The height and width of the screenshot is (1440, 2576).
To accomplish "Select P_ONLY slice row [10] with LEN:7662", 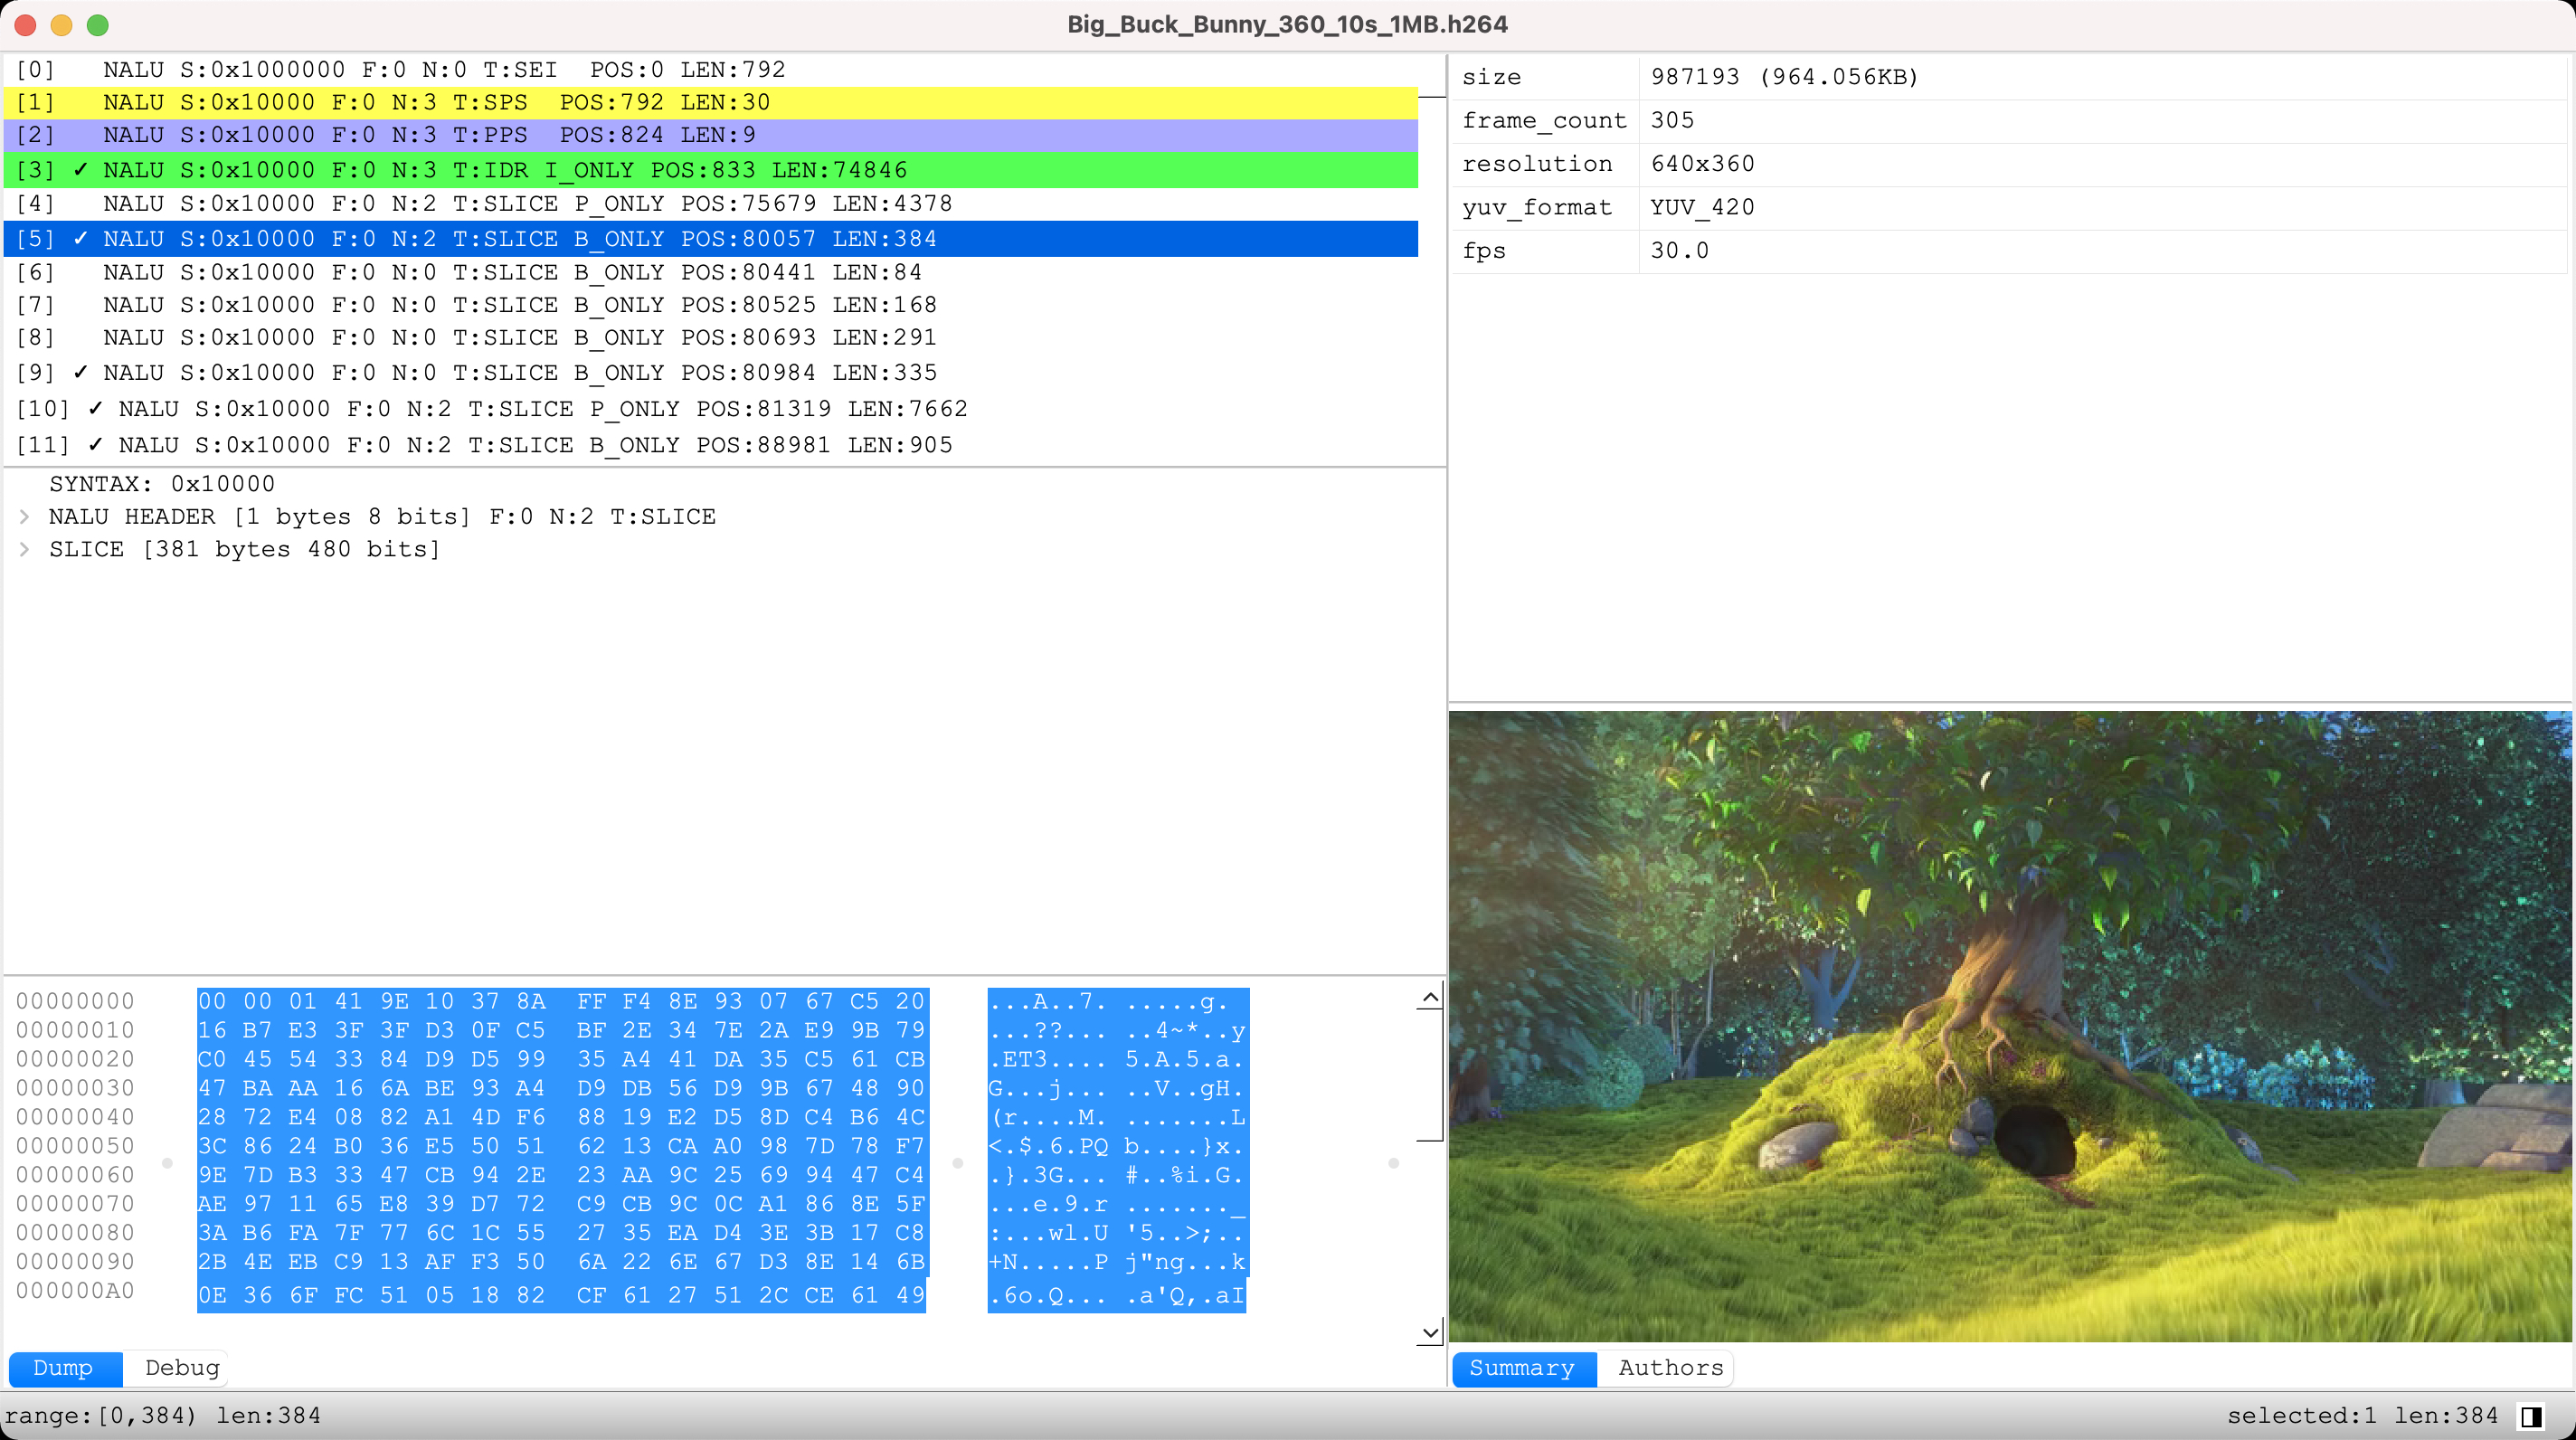I will [x=540, y=408].
